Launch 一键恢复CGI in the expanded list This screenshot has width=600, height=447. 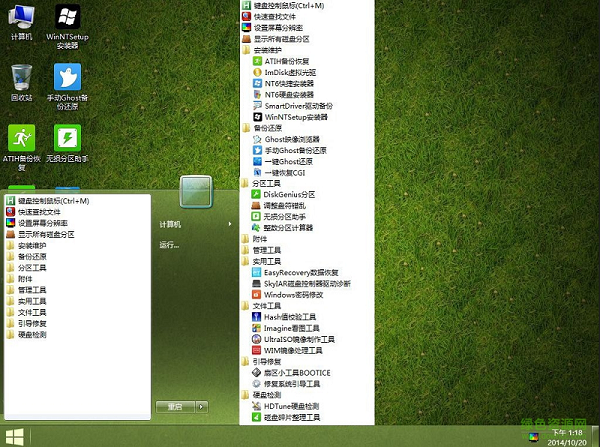279,173
